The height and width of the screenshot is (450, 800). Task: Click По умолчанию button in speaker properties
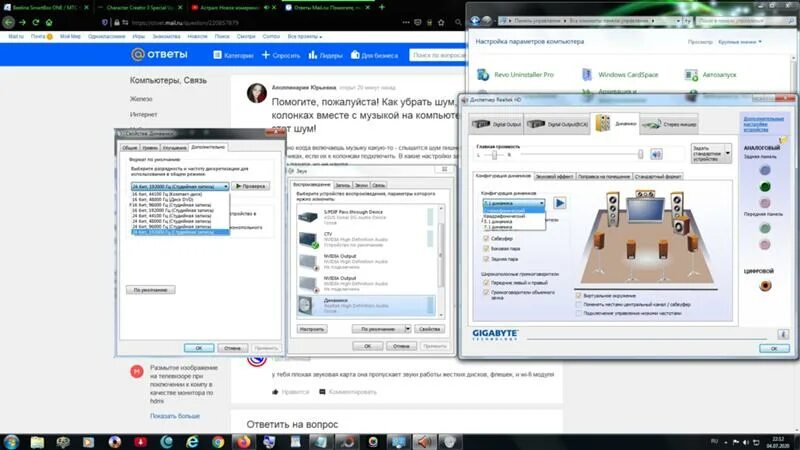point(151,290)
